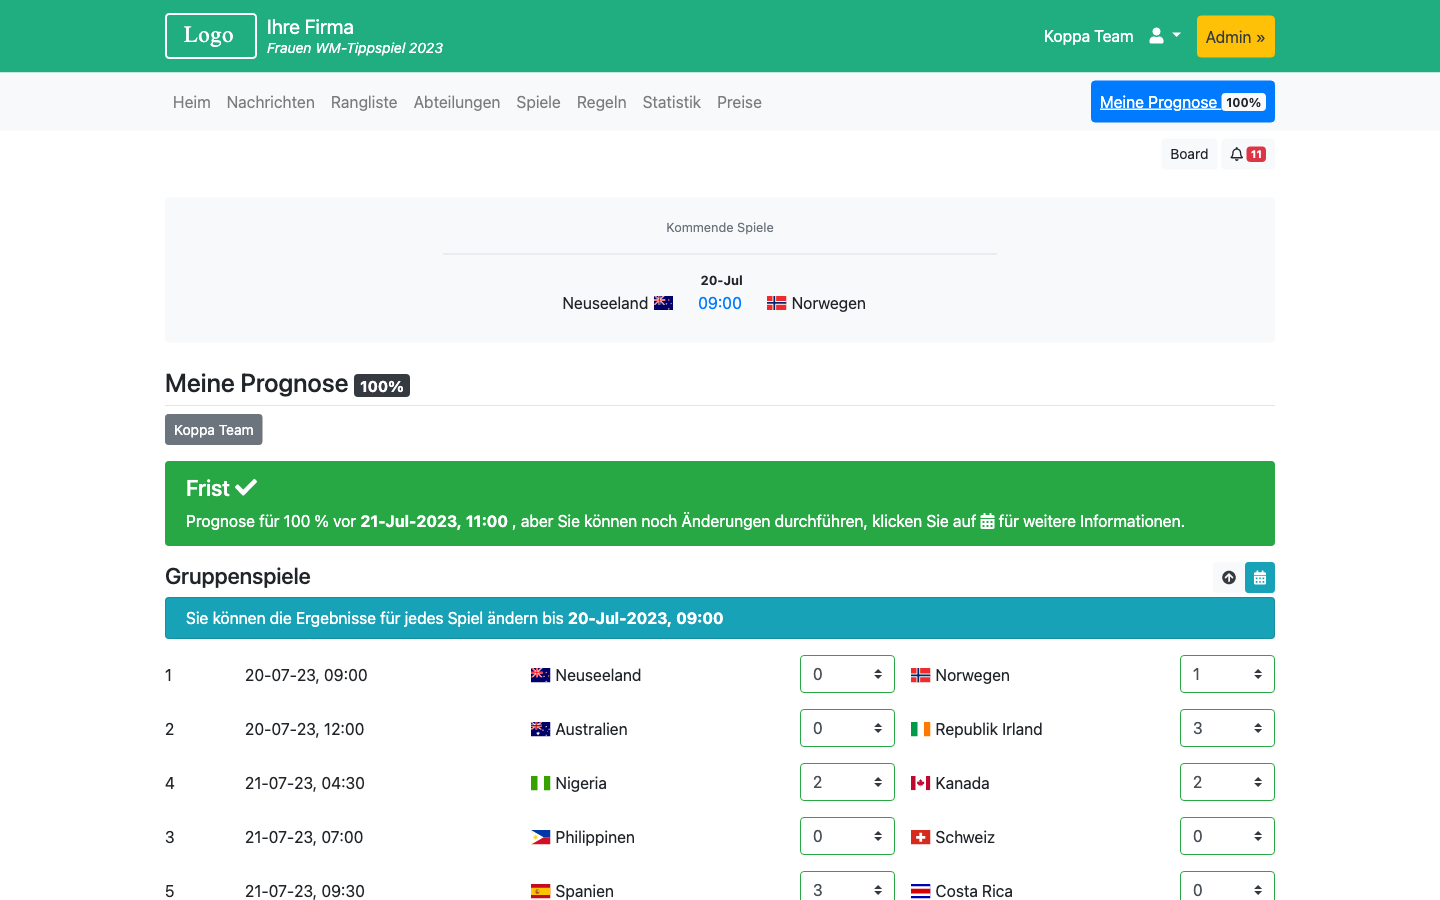Click the red 11 notification badge
The width and height of the screenshot is (1440, 900).
1256,154
